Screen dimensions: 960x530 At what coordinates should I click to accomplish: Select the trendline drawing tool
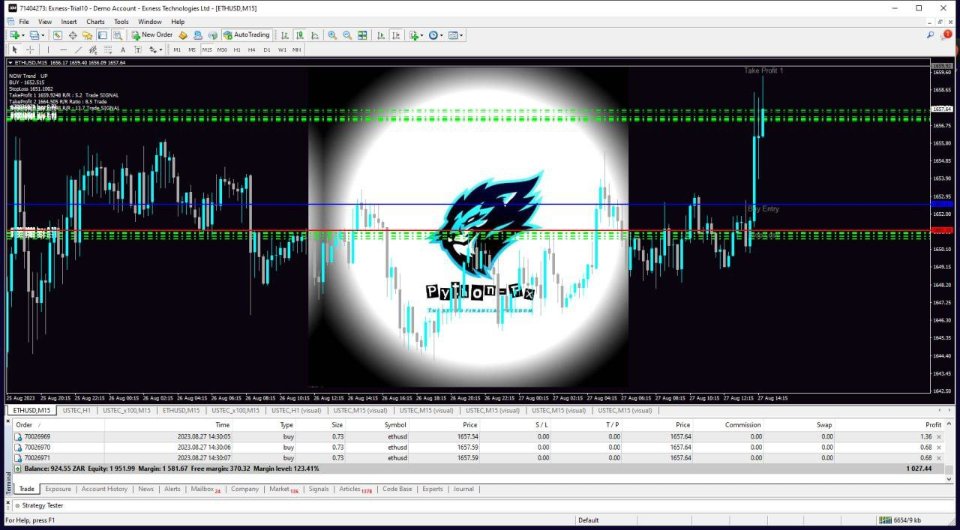(x=78, y=50)
